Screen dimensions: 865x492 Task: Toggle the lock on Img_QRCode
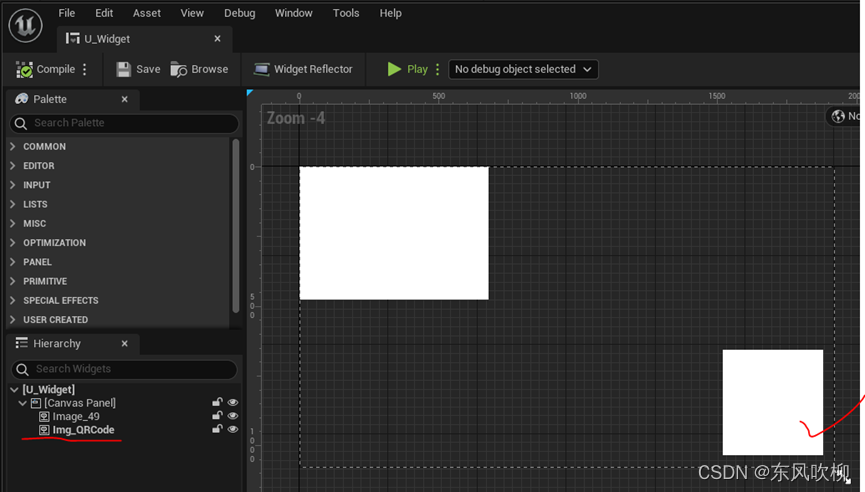coord(217,429)
